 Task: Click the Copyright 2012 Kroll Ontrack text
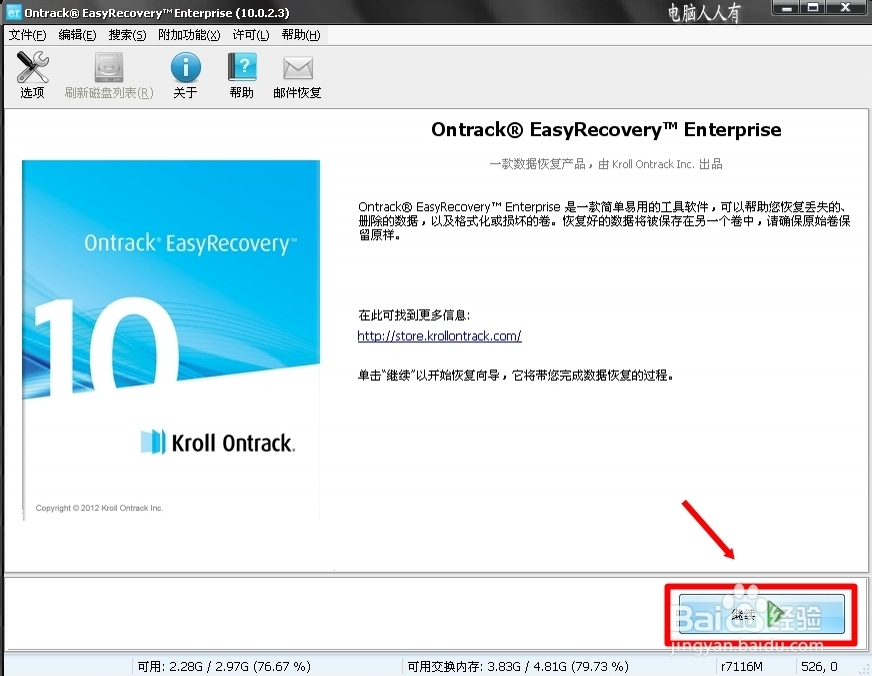[99, 508]
